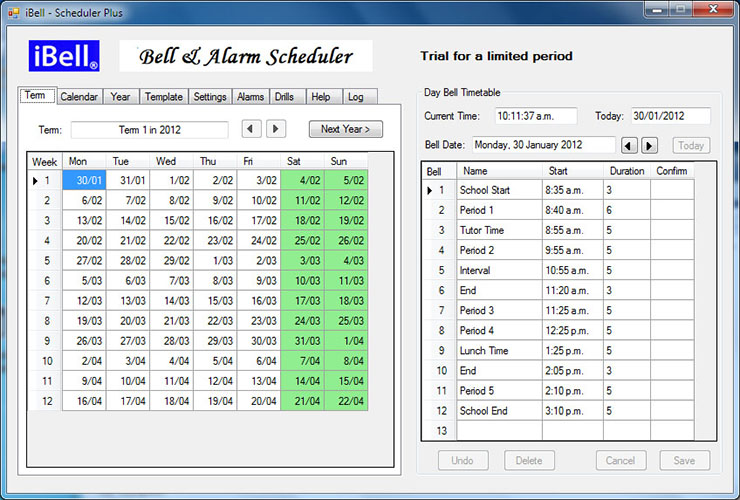Select week 12 row header

click(45, 401)
